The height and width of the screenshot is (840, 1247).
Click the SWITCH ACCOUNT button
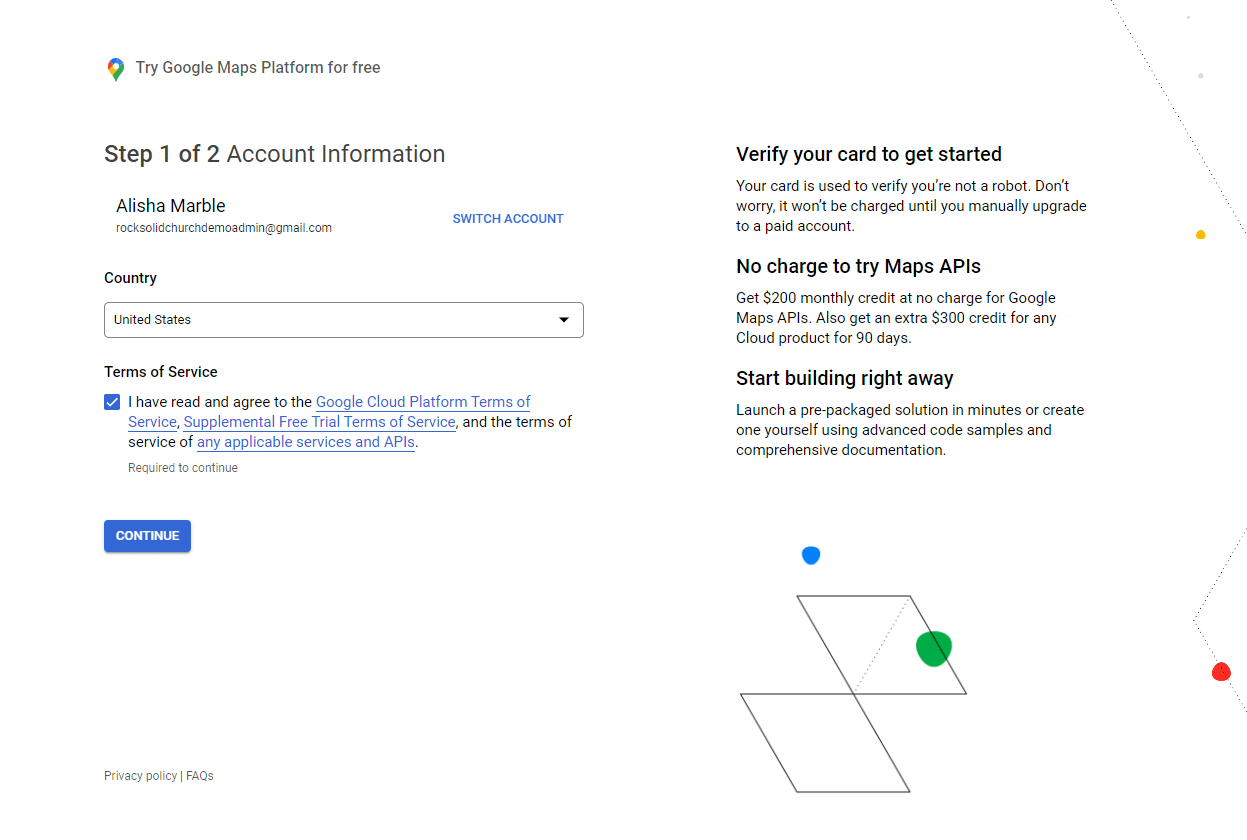[508, 219]
